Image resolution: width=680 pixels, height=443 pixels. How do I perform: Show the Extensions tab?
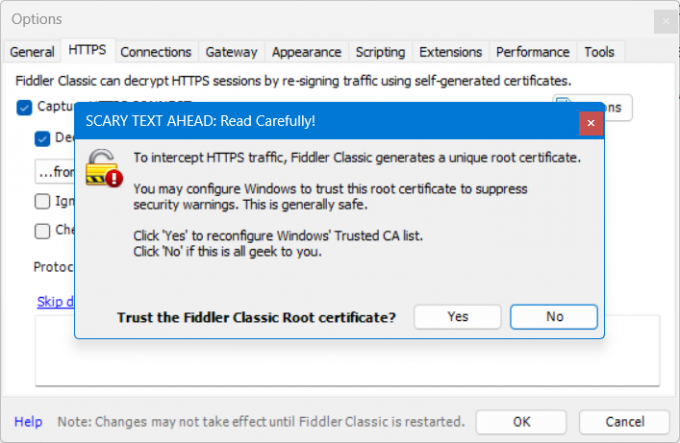[x=450, y=52]
